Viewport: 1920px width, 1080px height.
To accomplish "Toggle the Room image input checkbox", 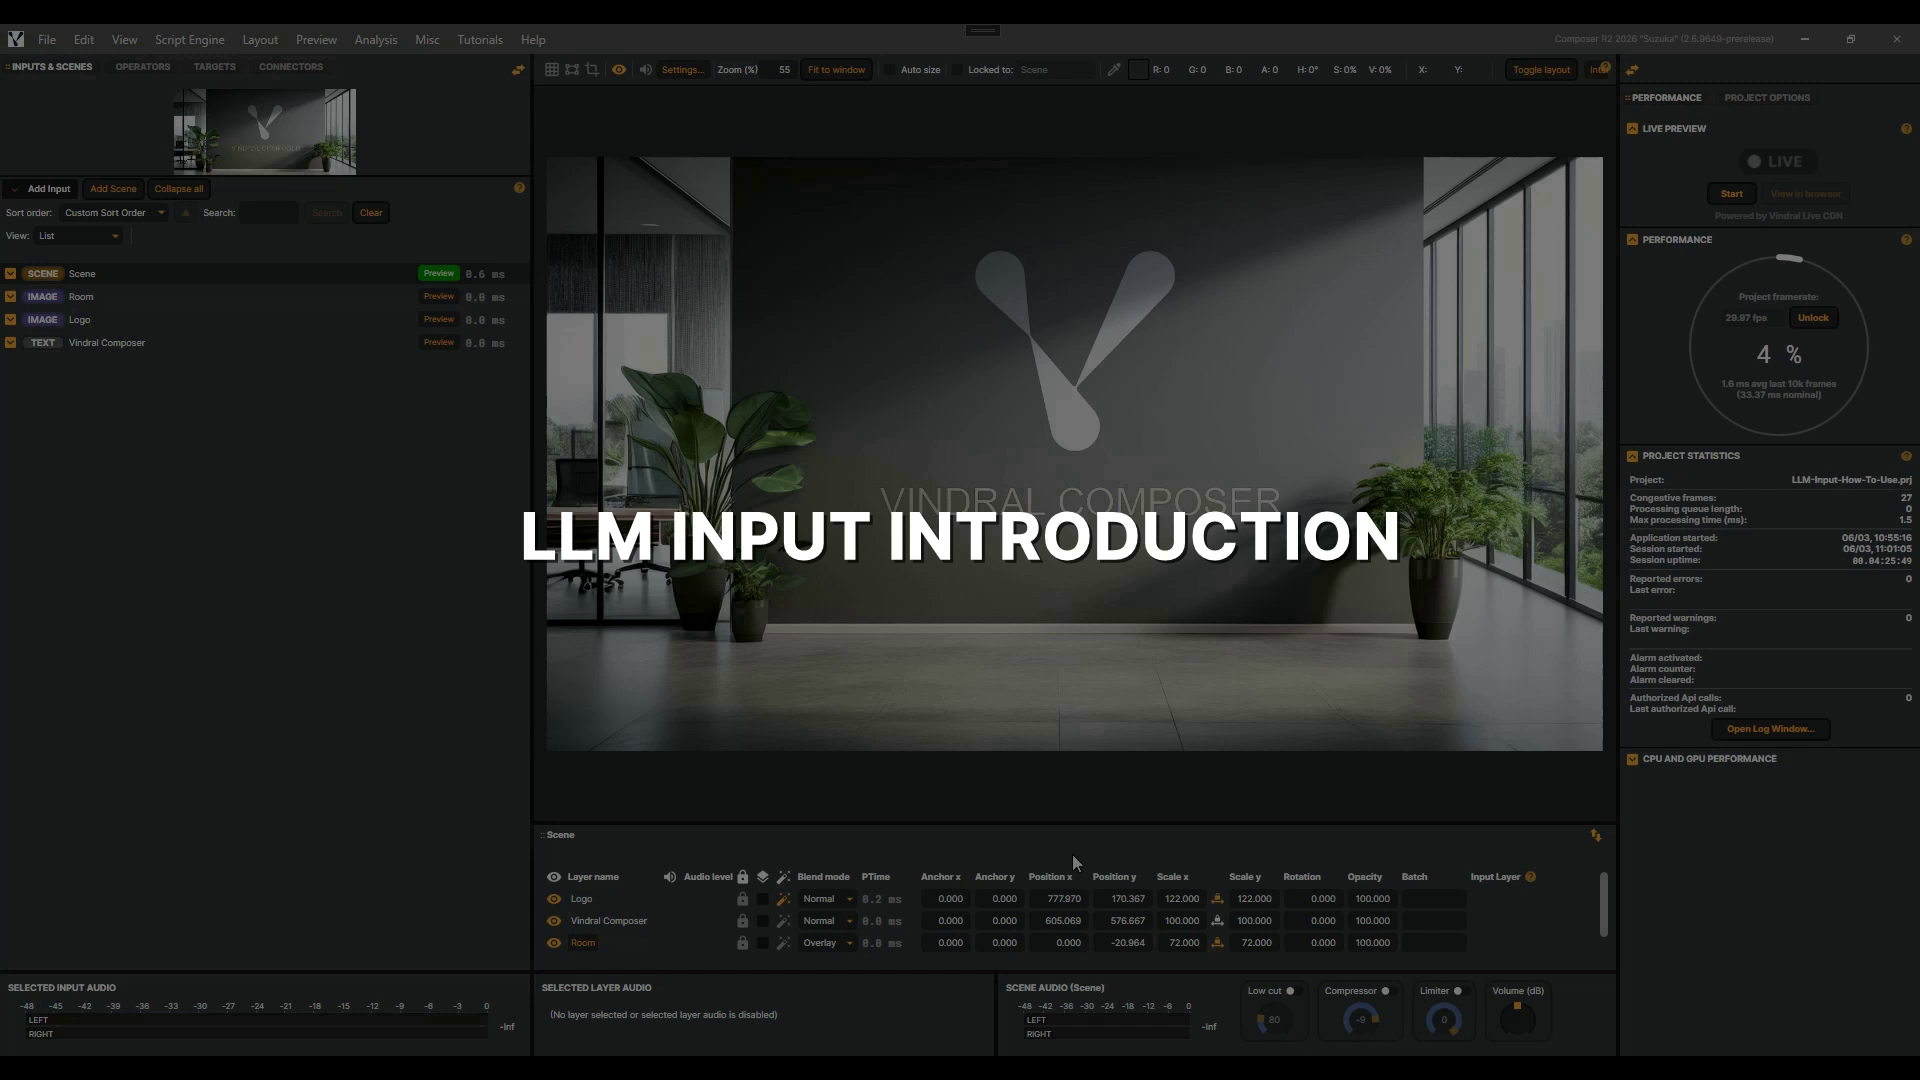I will [10, 297].
